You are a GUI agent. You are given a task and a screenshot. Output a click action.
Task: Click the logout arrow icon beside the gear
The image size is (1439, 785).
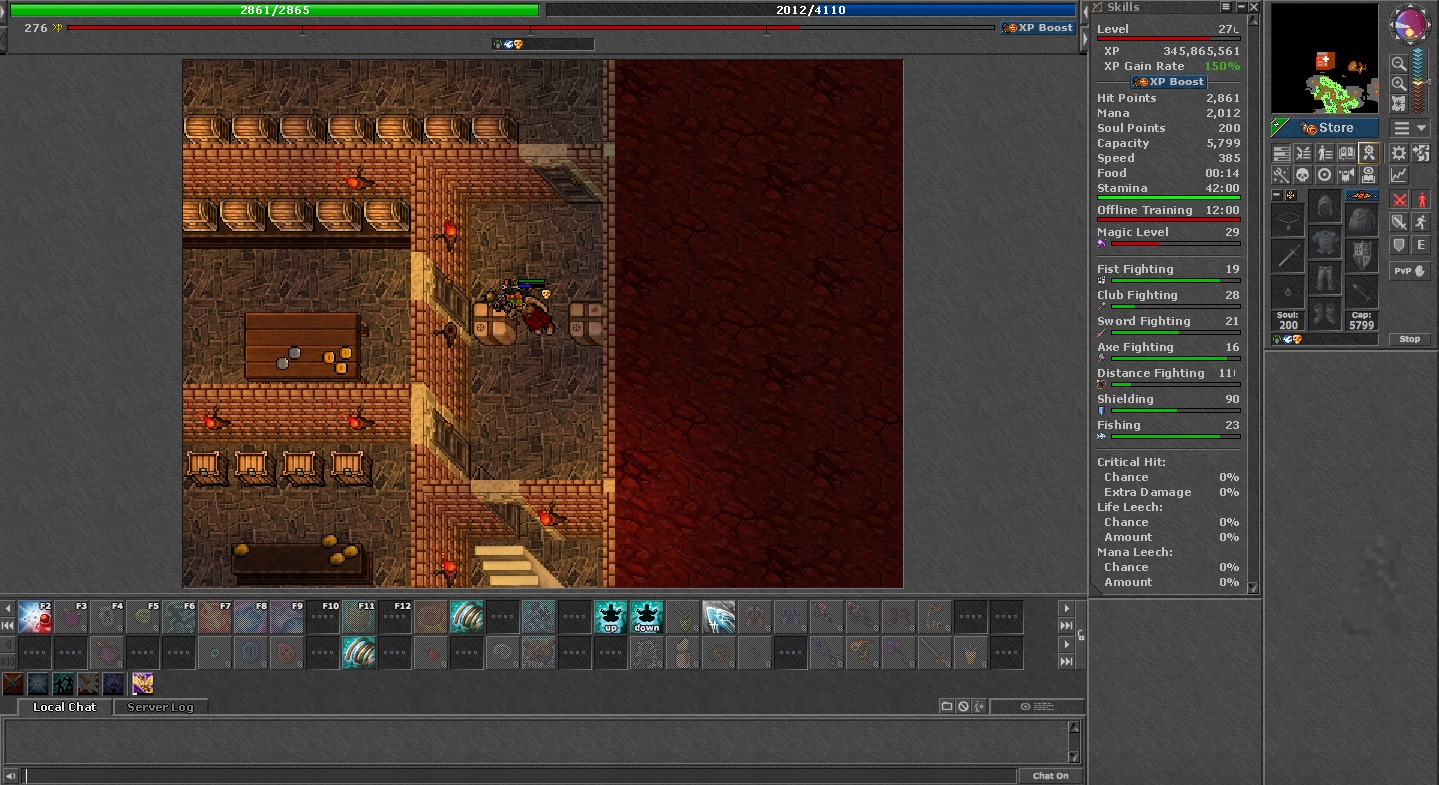[x=1421, y=153]
